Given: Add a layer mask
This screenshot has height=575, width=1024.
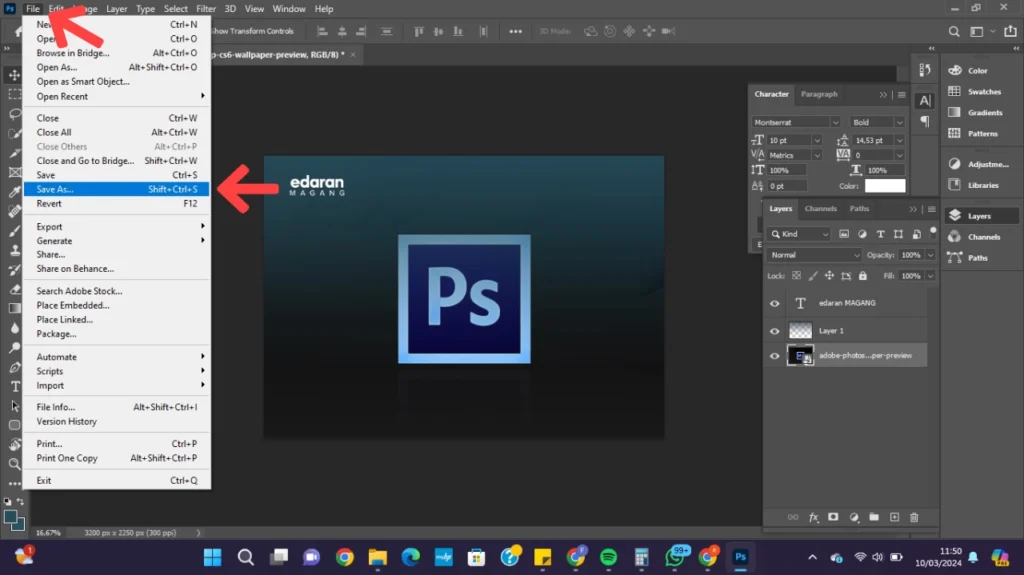Looking at the screenshot, I should pyautogui.click(x=833, y=517).
